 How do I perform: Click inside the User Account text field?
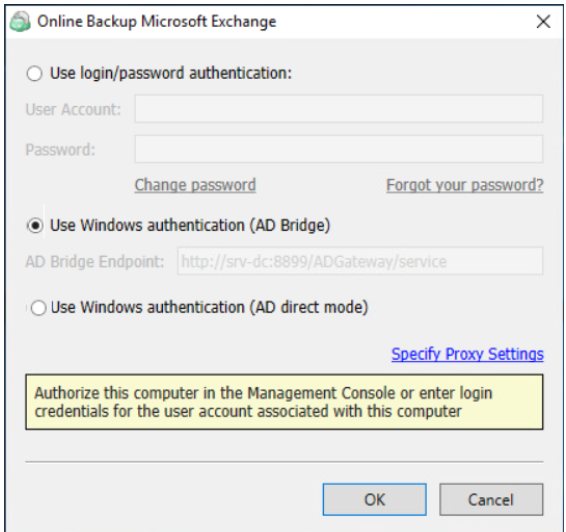tap(339, 109)
